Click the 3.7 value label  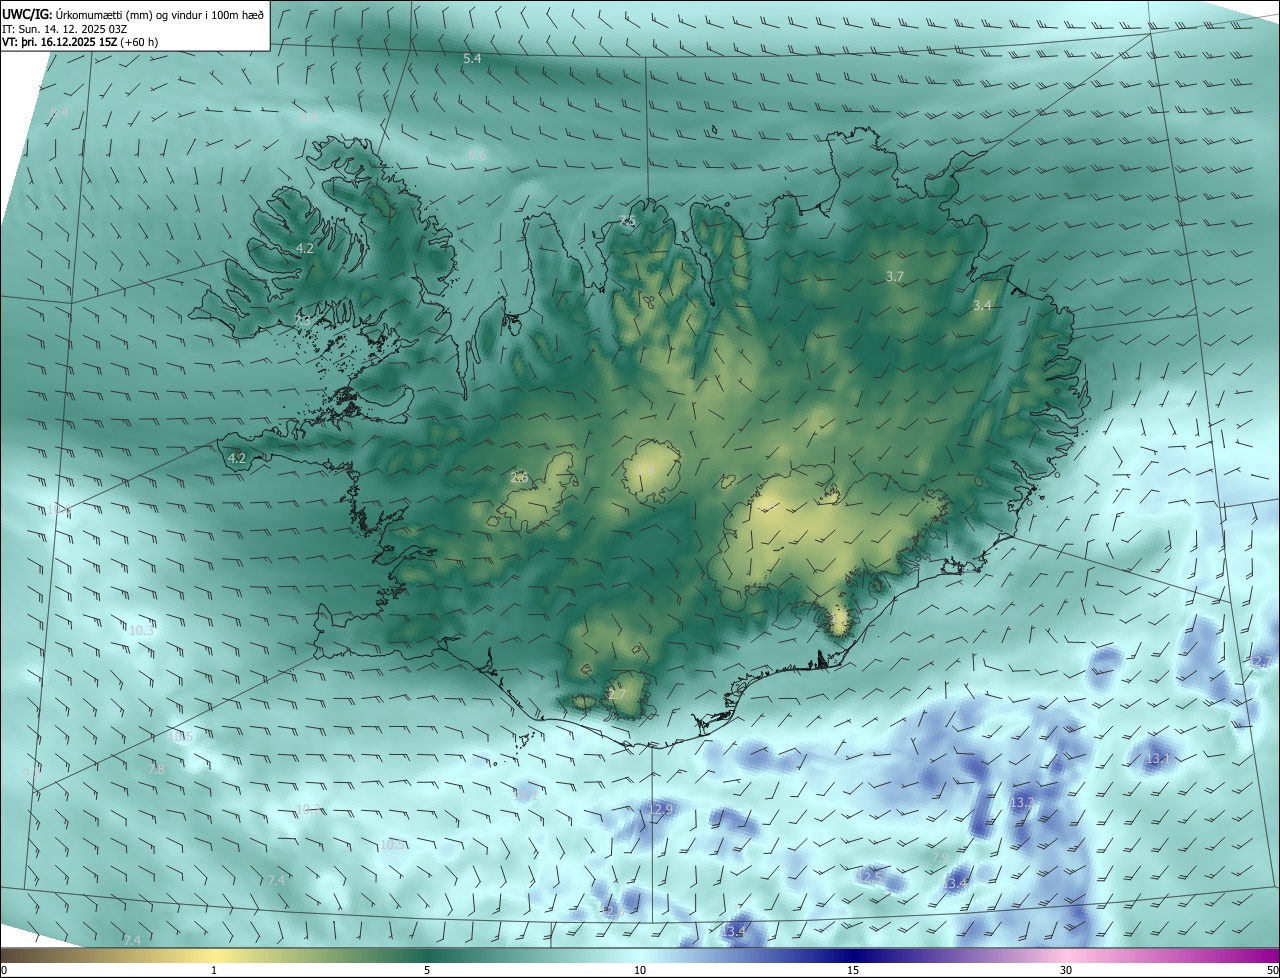coord(895,276)
